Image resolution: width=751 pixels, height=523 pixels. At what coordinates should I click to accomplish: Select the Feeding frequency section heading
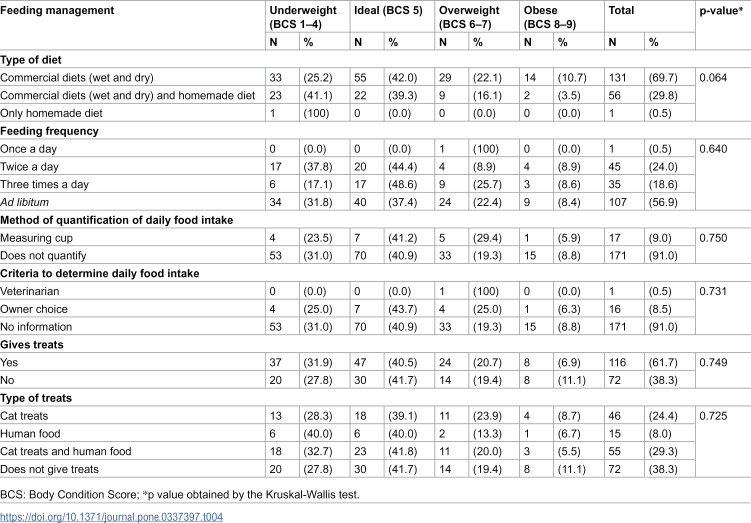click(x=49, y=131)
